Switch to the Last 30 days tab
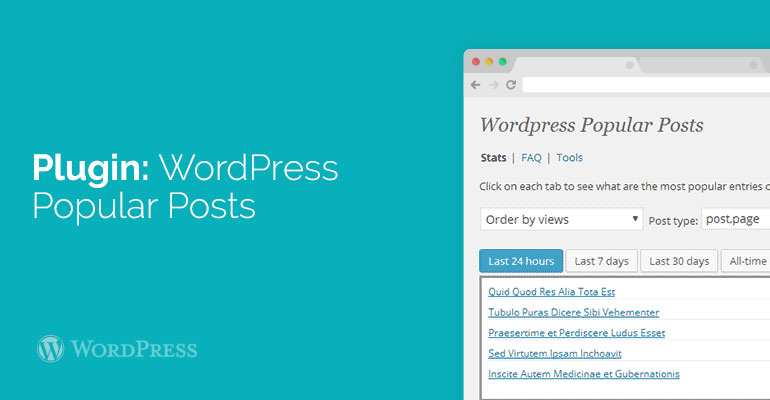The image size is (770, 400). (679, 261)
